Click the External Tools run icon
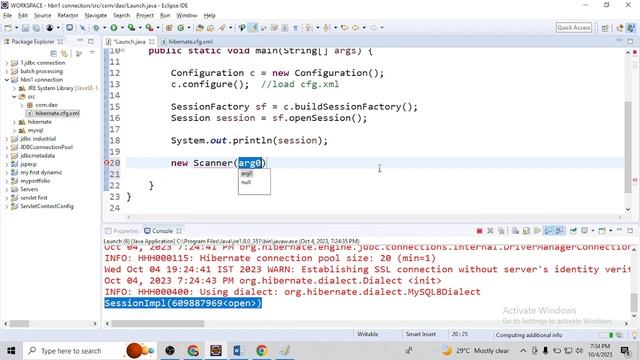Image resolution: width=640 pixels, height=360 pixels. click(x=149, y=28)
